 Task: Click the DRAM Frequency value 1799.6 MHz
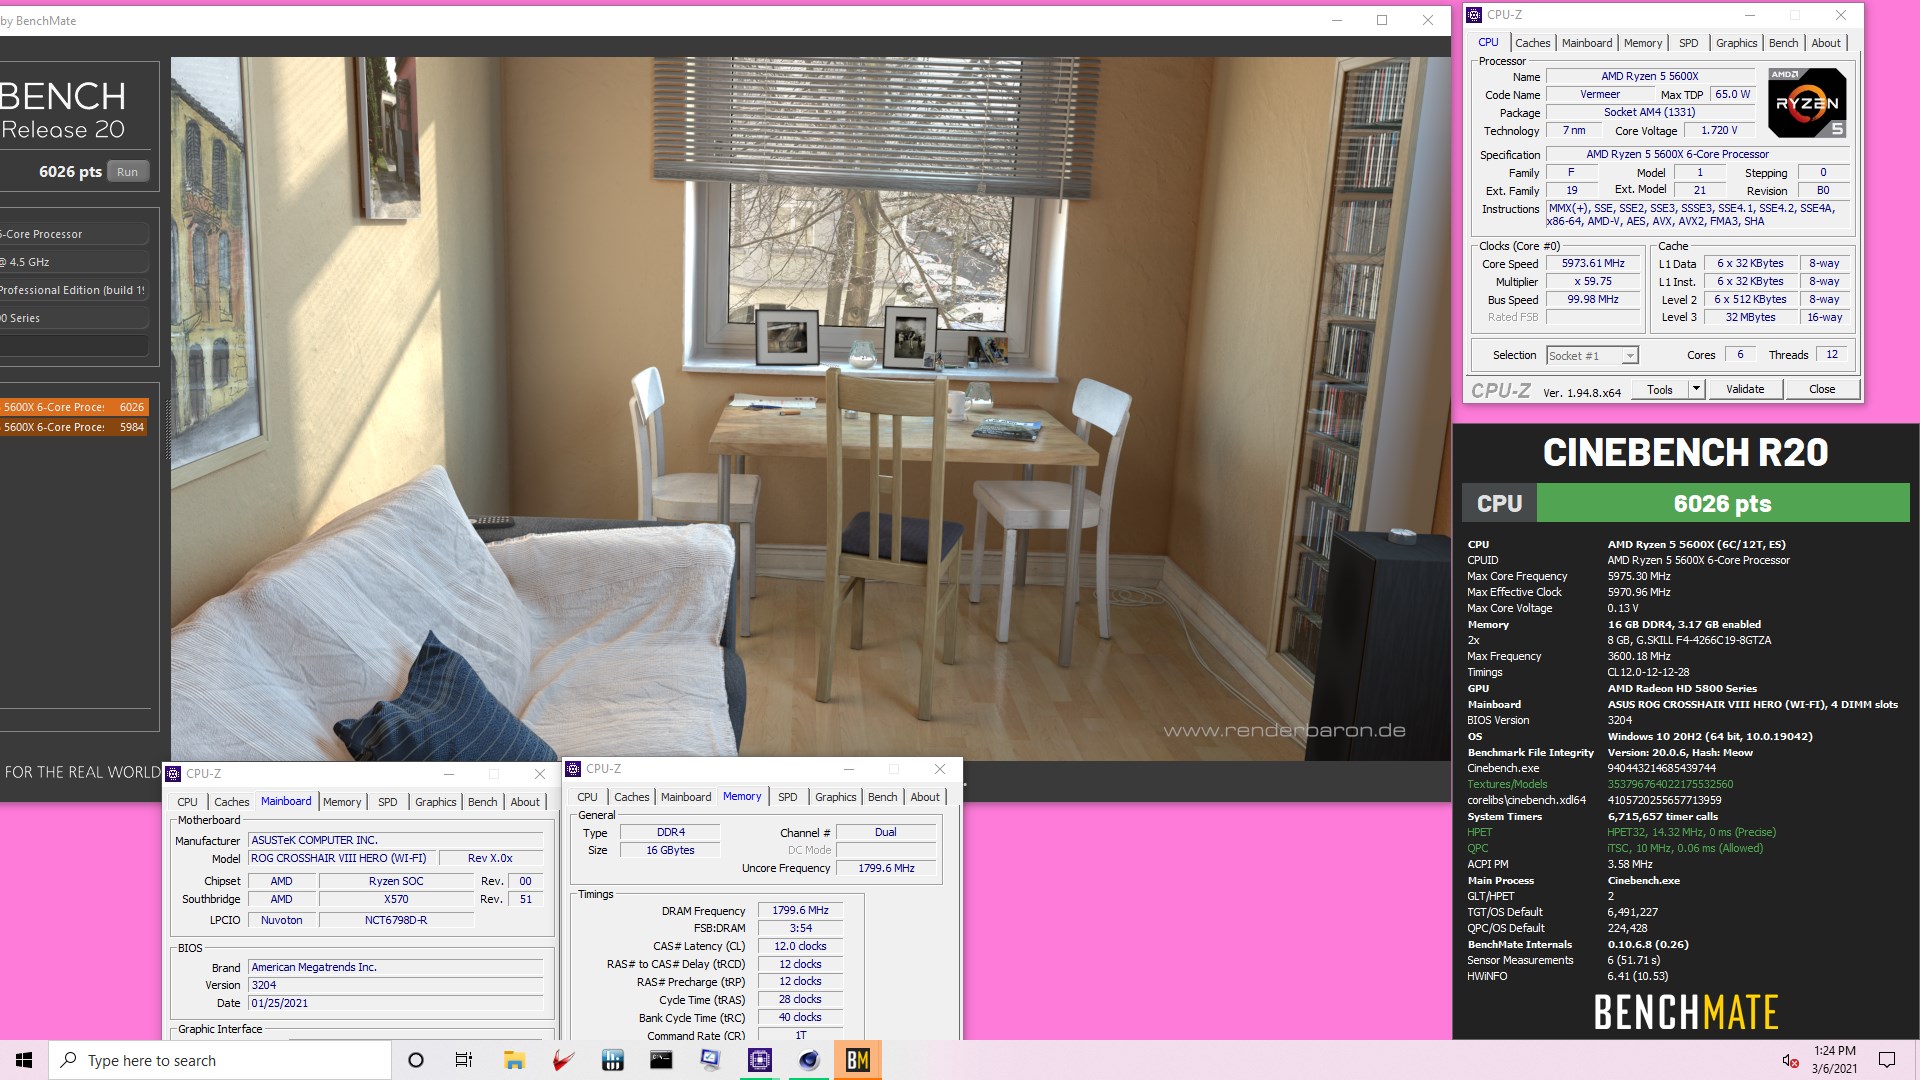tap(800, 910)
